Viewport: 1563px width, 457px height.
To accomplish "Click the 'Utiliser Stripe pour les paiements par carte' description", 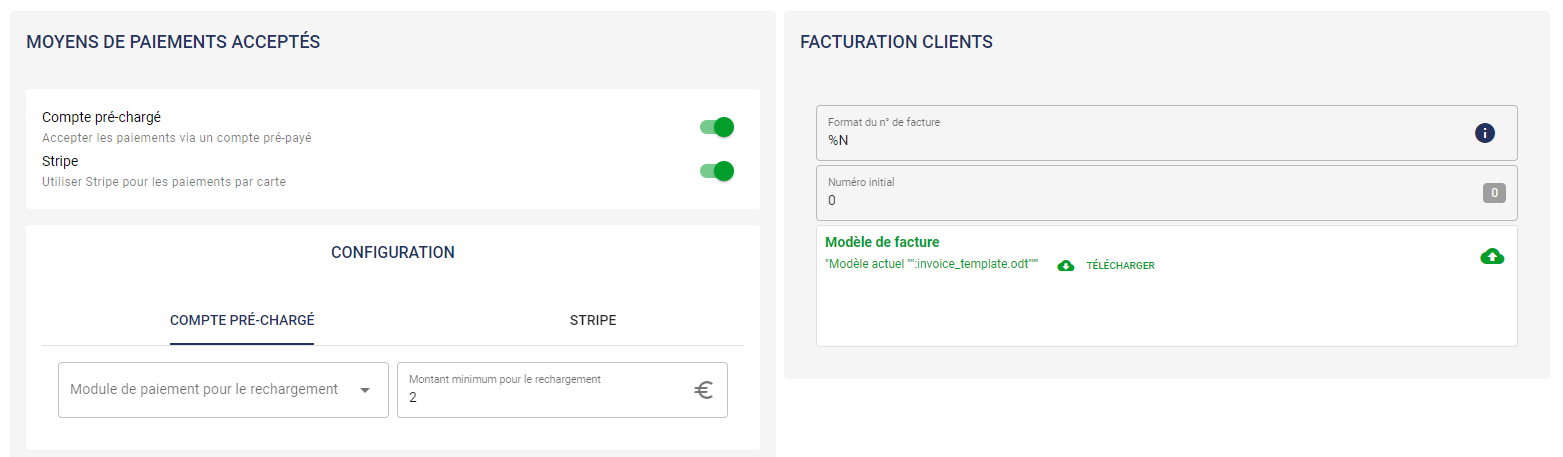I will (164, 182).
